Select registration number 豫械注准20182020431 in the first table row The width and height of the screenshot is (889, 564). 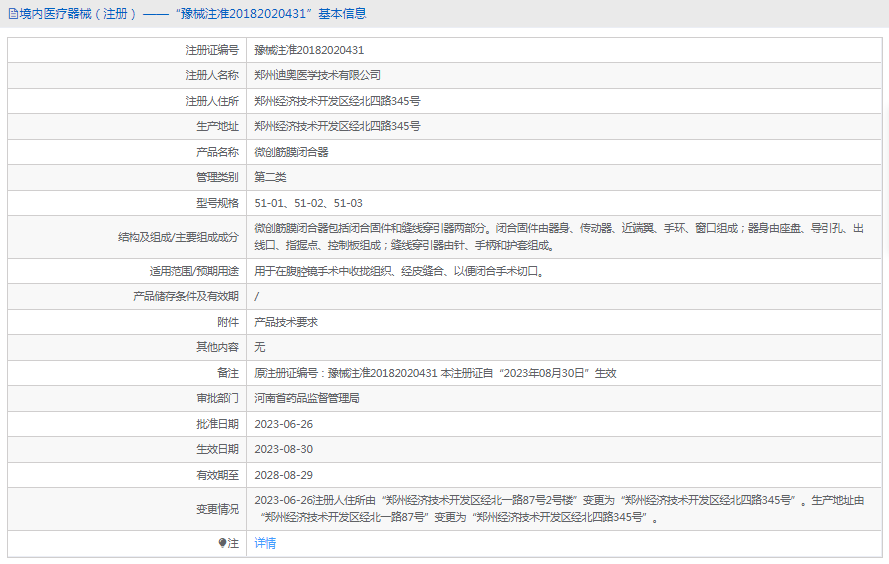pyautogui.click(x=309, y=50)
